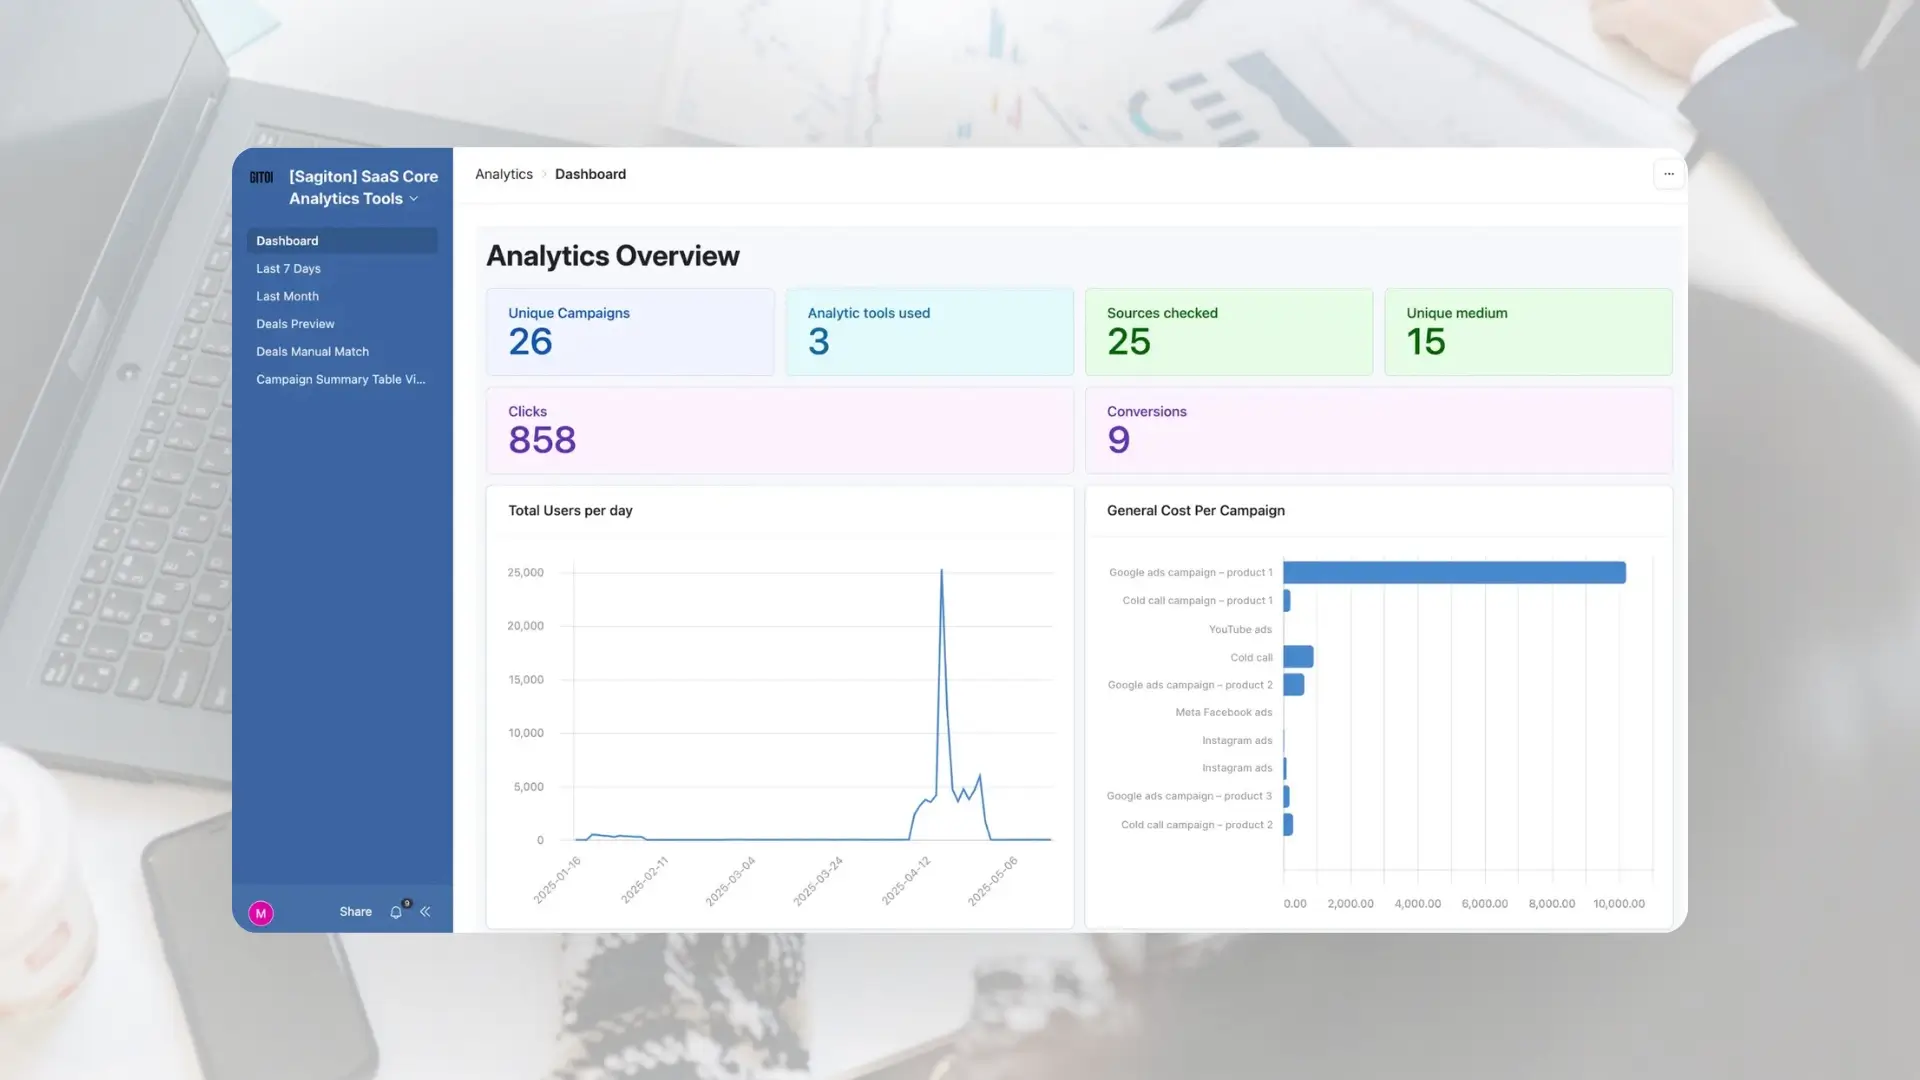Image resolution: width=1920 pixels, height=1080 pixels.
Task: Click the peak of the users line chart
Action: coord(941,572)
